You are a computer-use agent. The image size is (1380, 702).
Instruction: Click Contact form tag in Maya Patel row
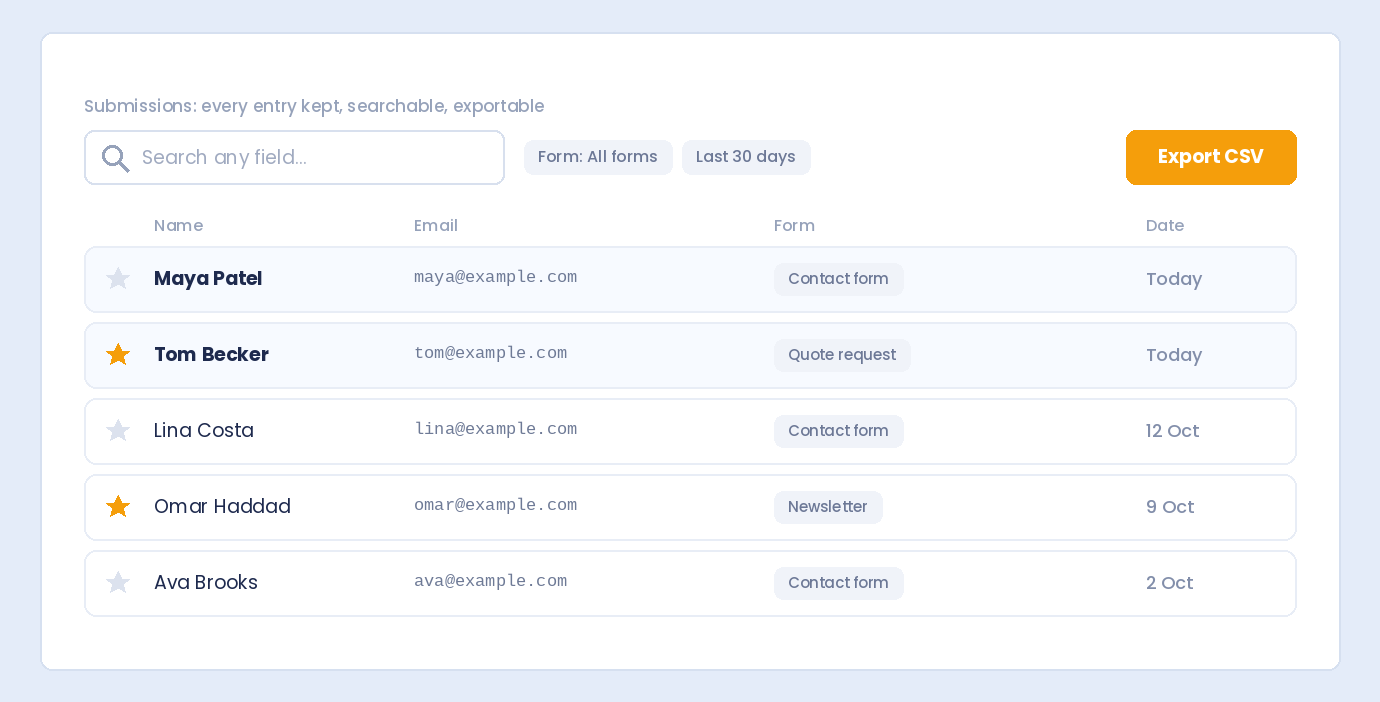point(838,279)
